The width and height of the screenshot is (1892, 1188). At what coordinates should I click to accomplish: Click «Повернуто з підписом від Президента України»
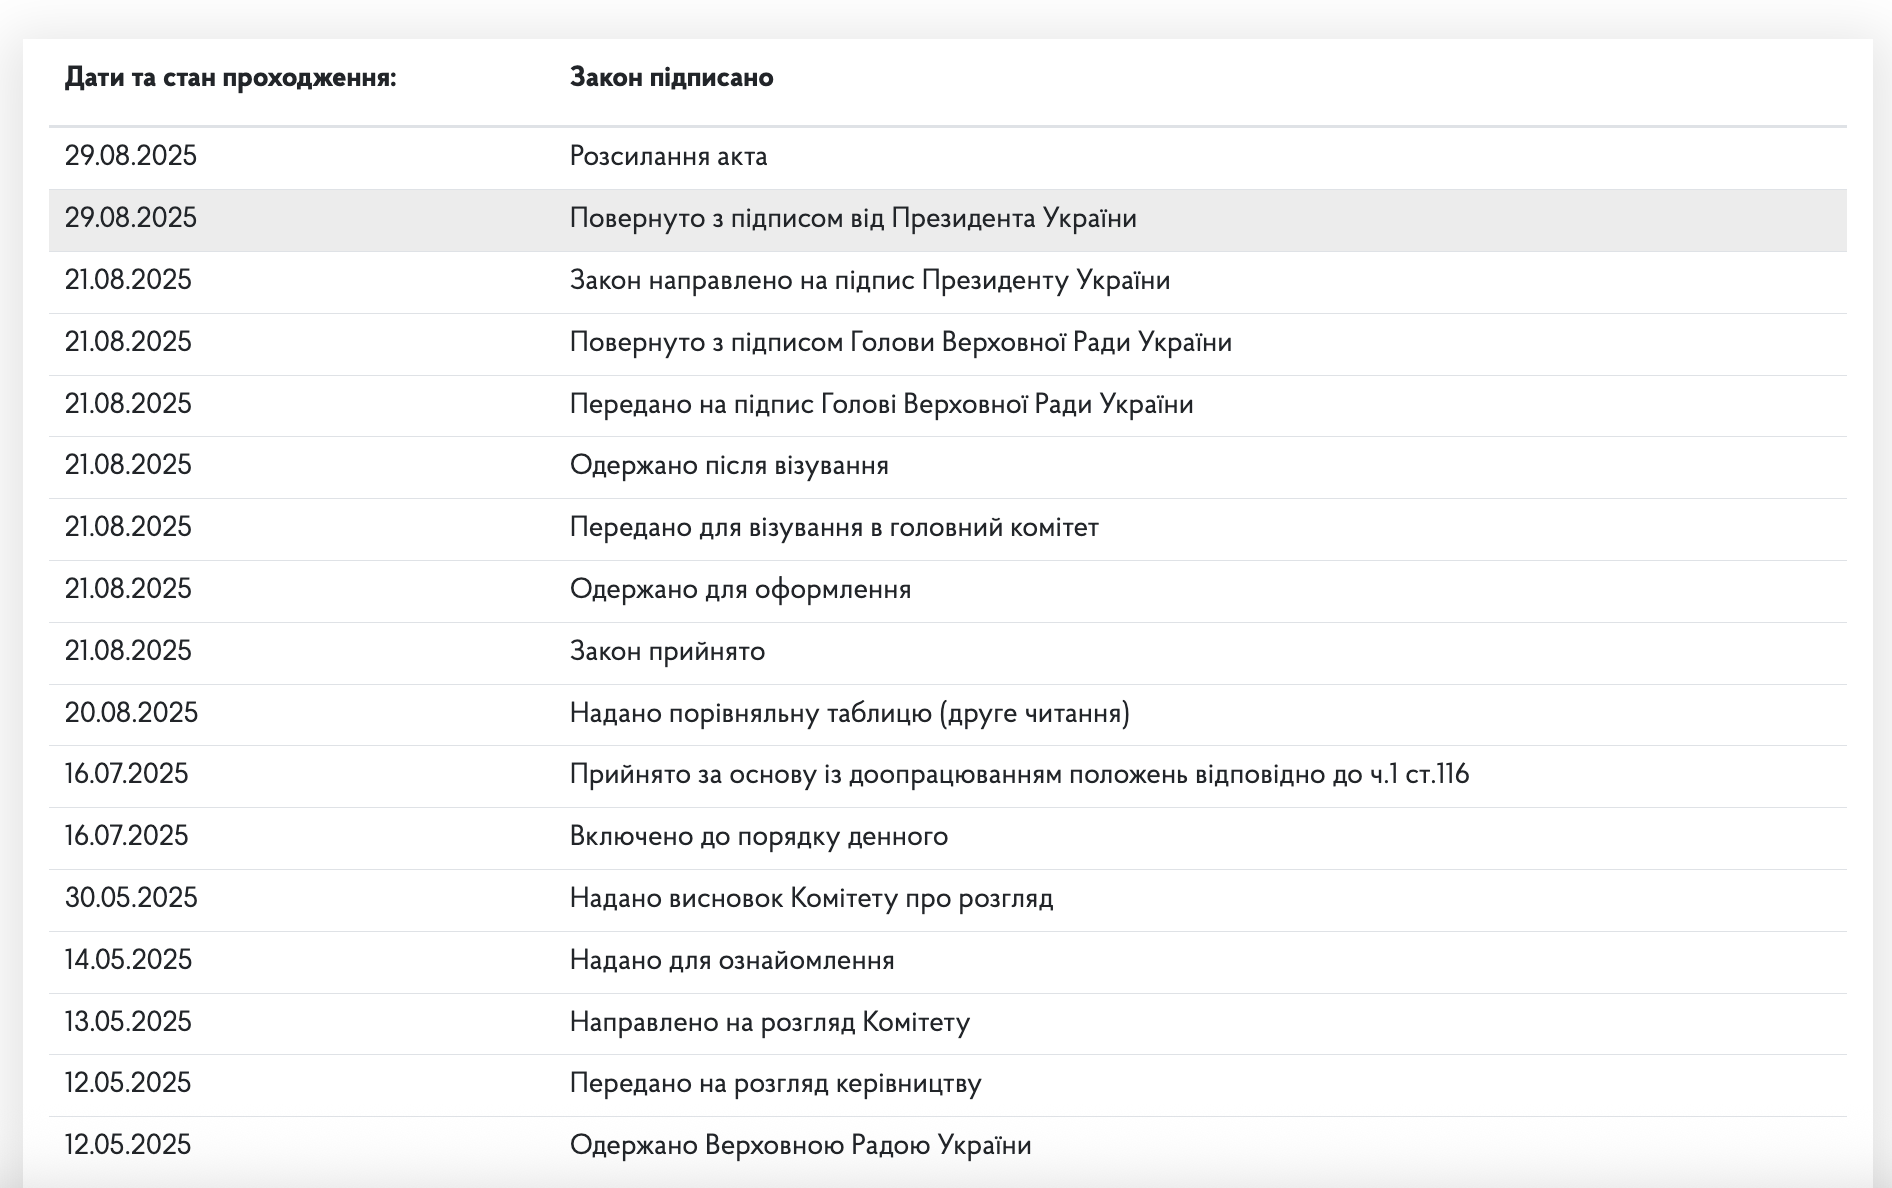852,217
